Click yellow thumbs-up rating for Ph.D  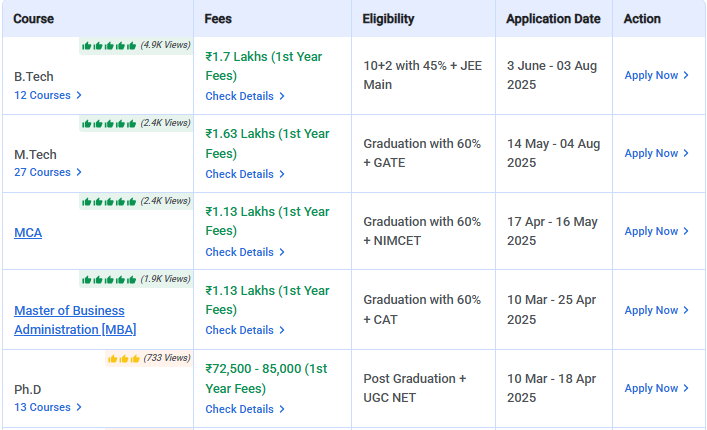[x=122, y=358]
